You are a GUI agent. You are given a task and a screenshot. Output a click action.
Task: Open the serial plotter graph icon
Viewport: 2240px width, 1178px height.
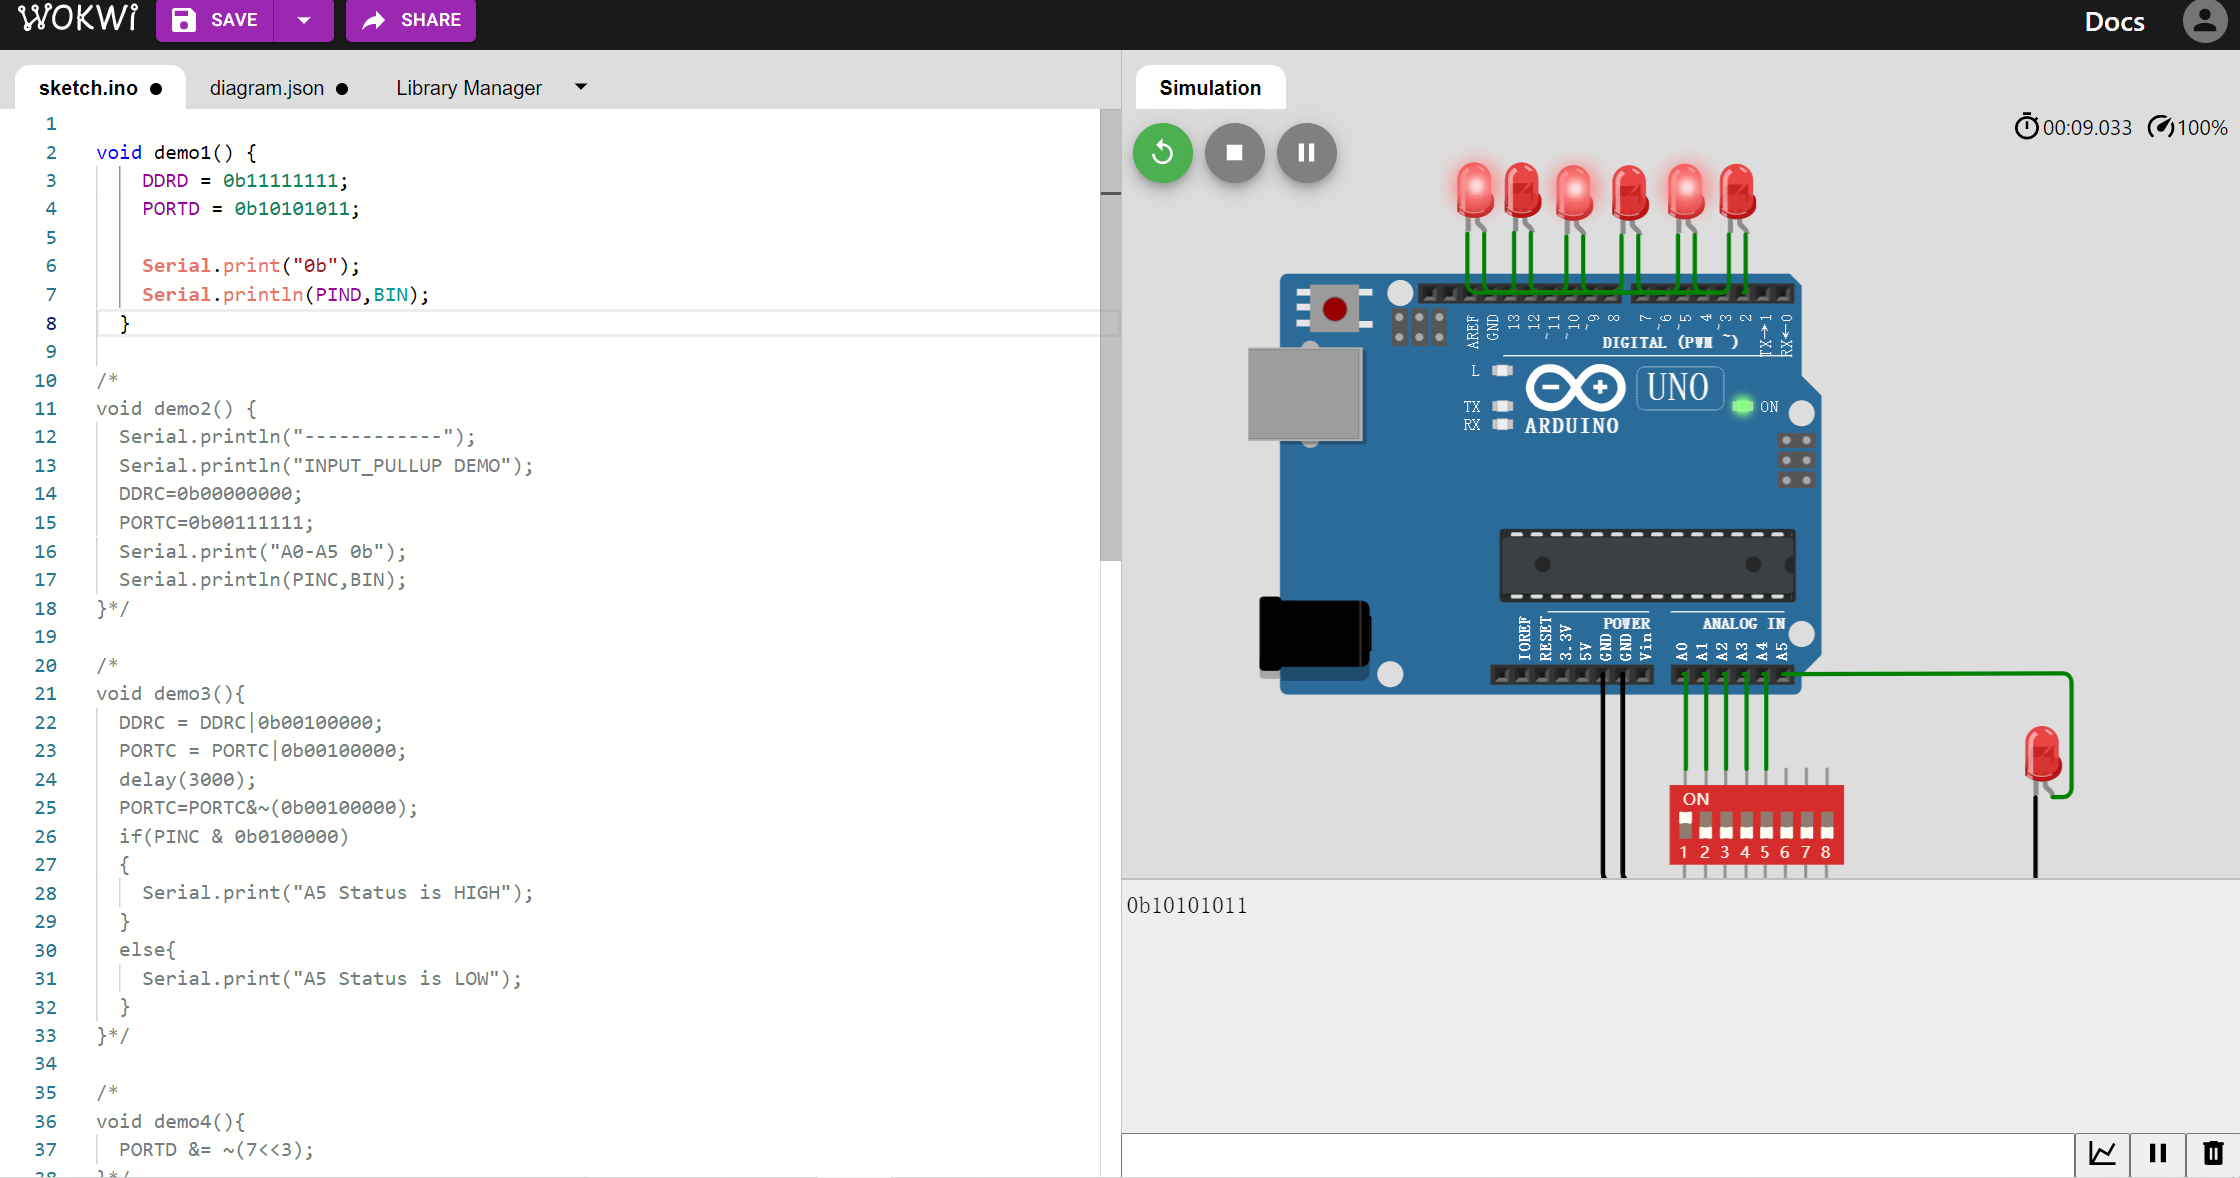(2102, 1153)
